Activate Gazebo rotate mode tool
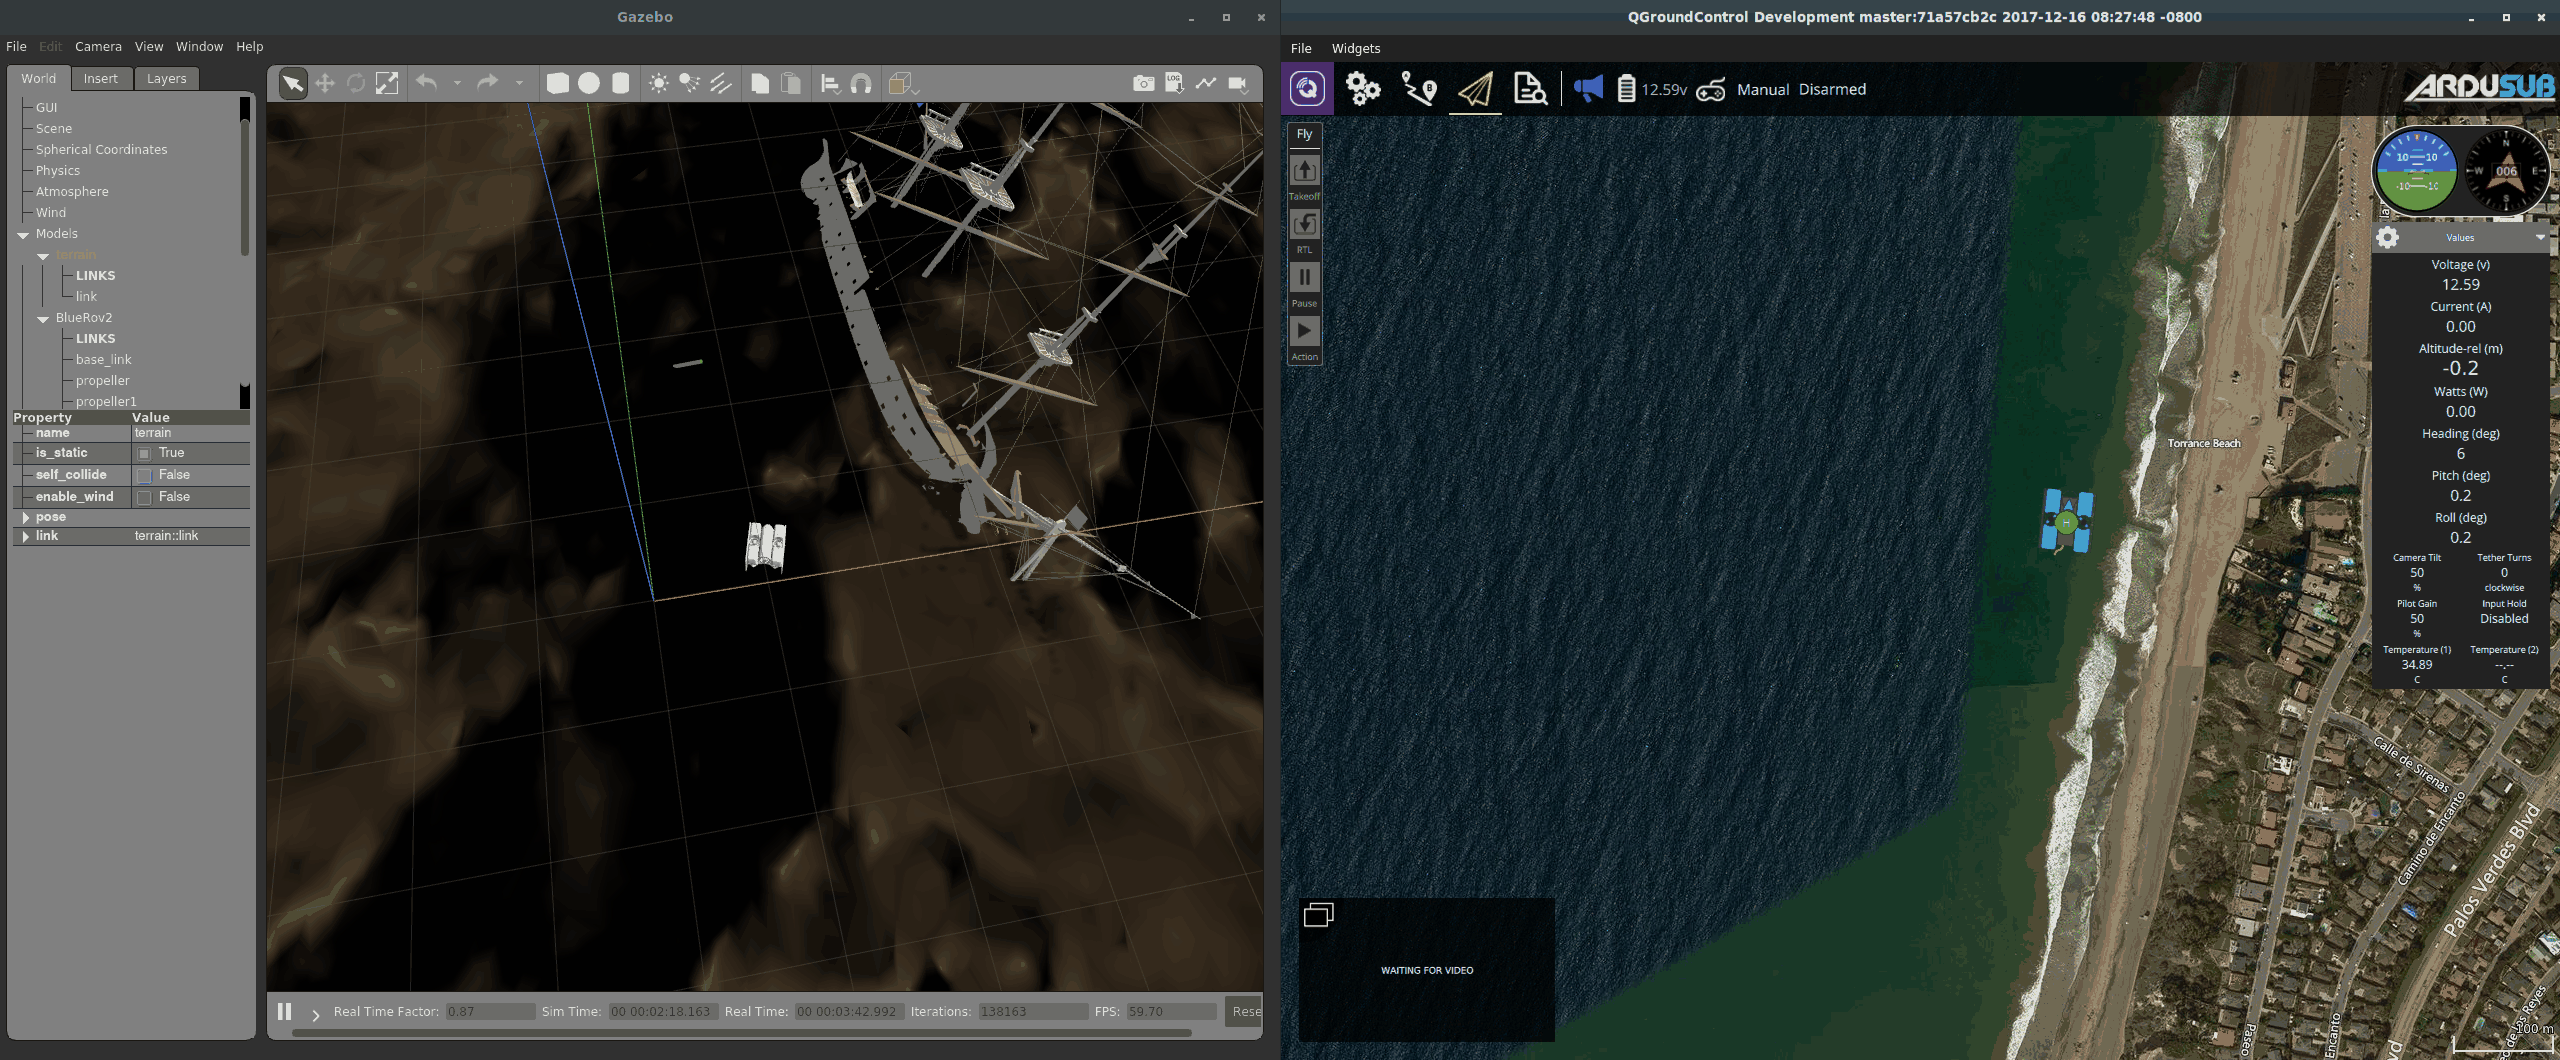2560x1060 pixels. (356, 84)
